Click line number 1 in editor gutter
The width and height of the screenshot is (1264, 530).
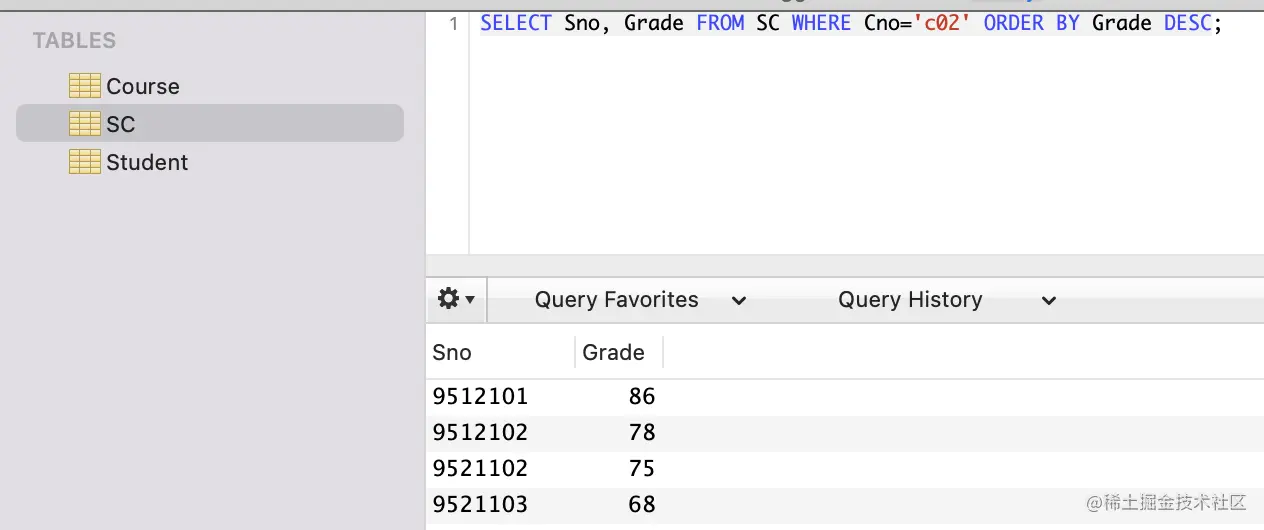[x=453, y=24]
